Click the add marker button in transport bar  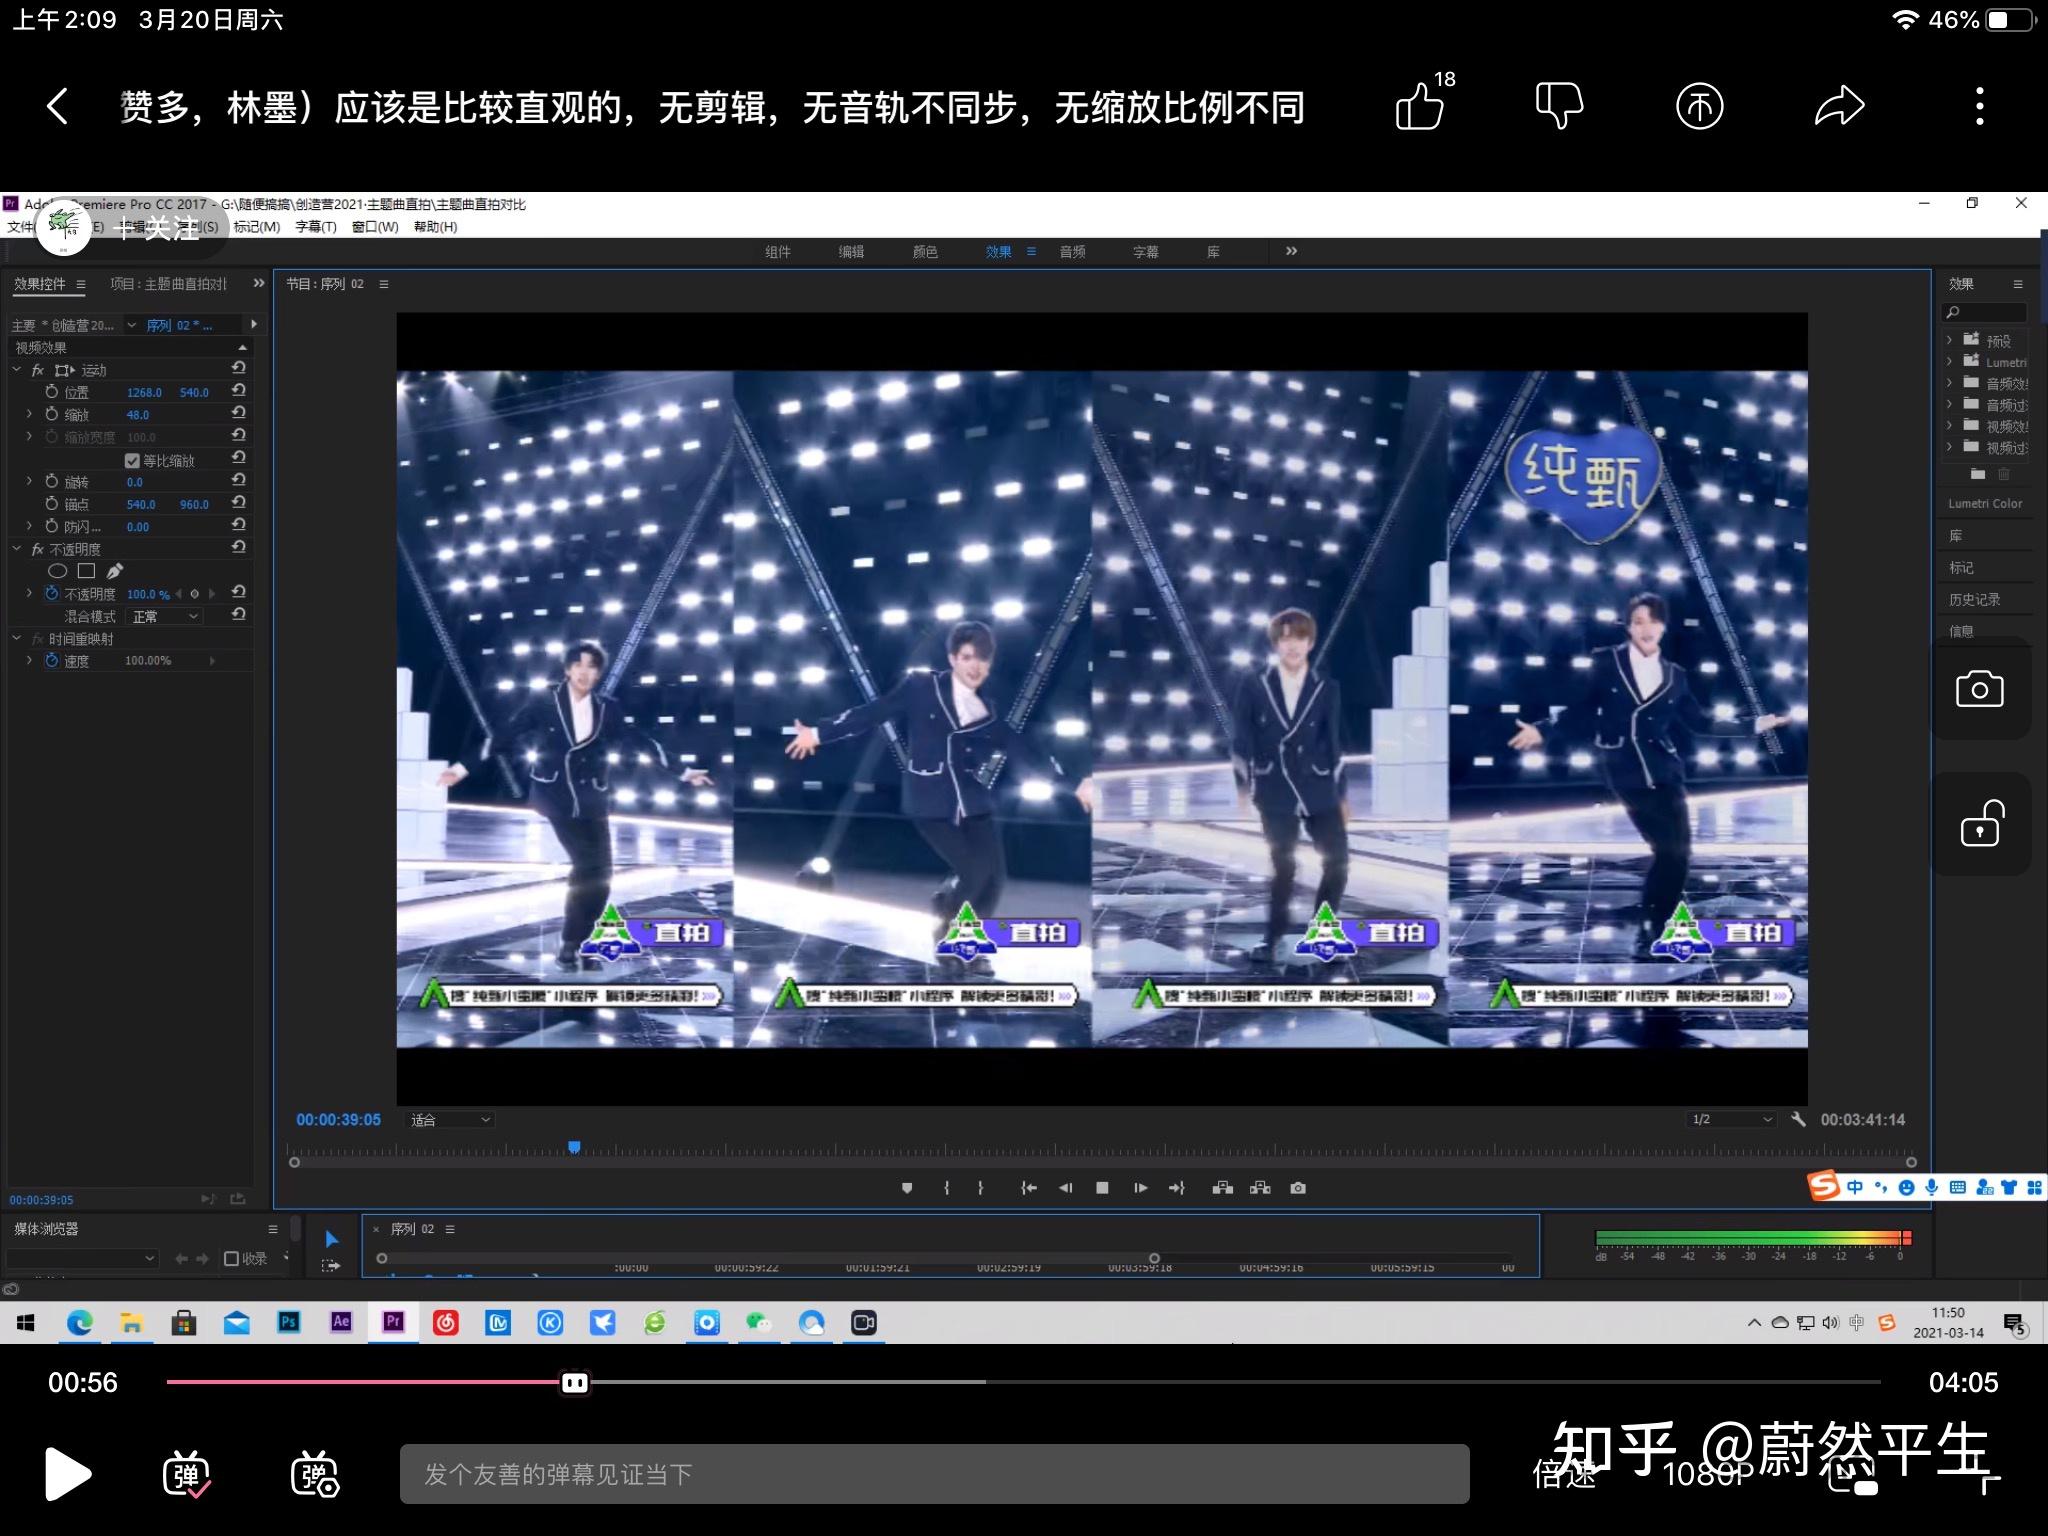pos(907,1188)
